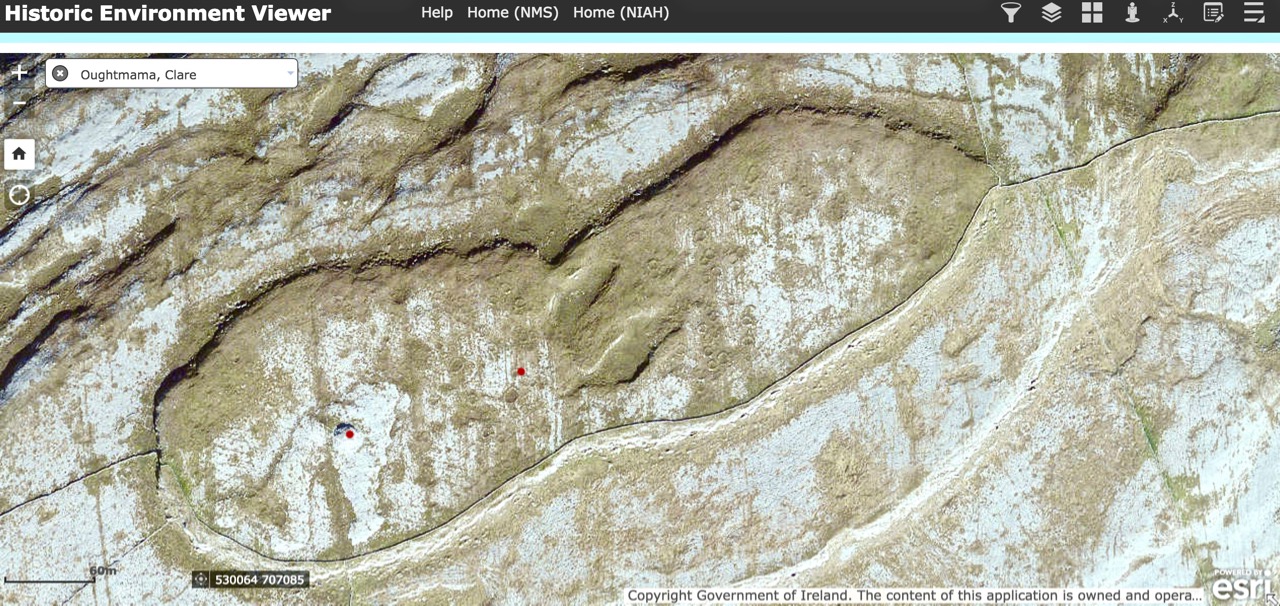Image resolution: width=1280 pixels, height=606 pixels.
Task: Open the Help menu item
Action: [x=436, y=13]
